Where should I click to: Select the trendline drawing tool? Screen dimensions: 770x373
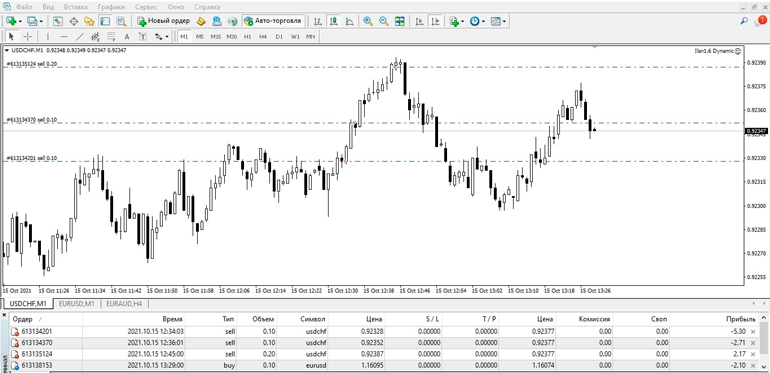(x=79, y=36)
